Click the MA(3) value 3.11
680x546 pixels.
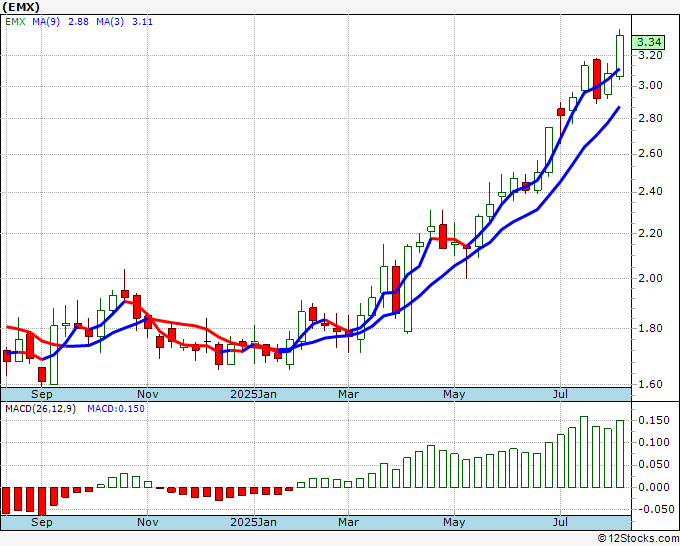click(x=142, y=22)
